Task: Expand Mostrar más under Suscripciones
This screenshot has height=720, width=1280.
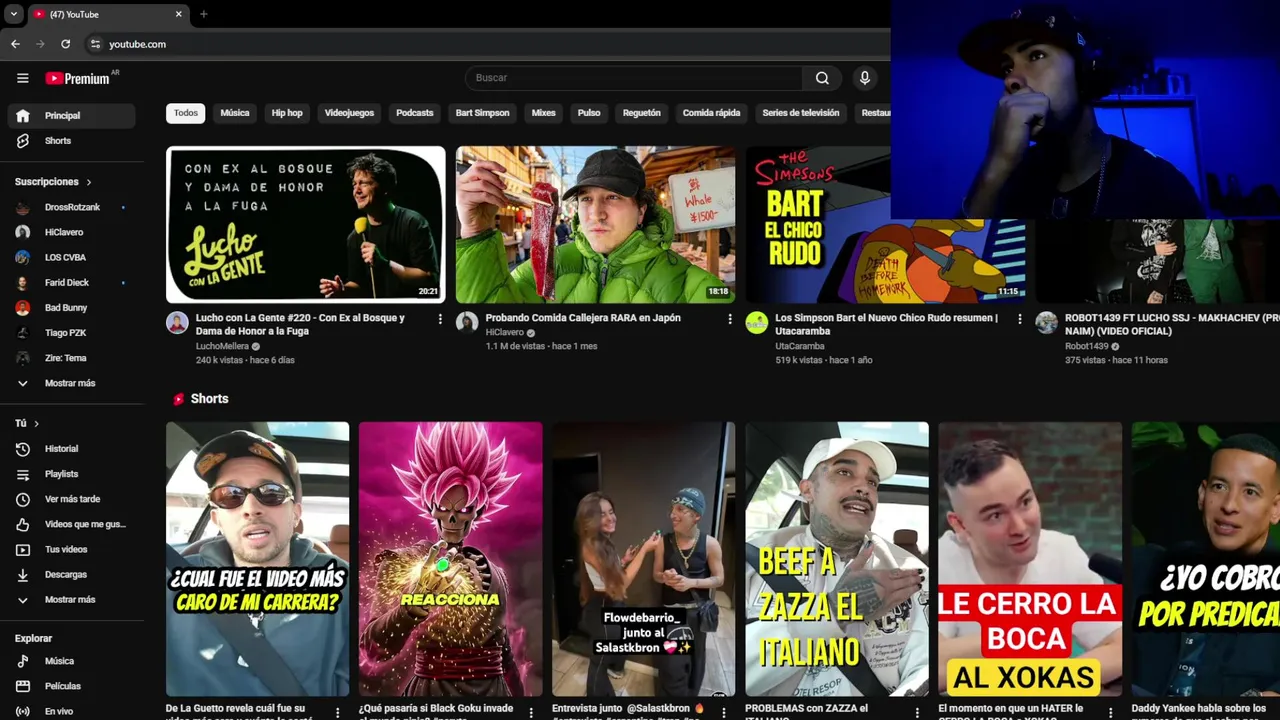Action: pos(70,383)
